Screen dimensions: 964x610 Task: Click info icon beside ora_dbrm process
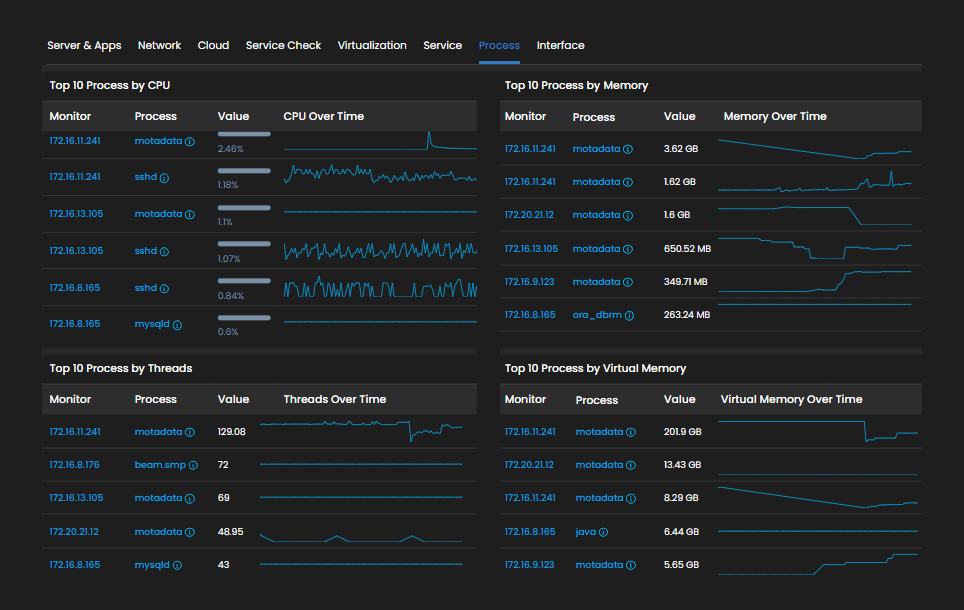click(x=630, y=315)
